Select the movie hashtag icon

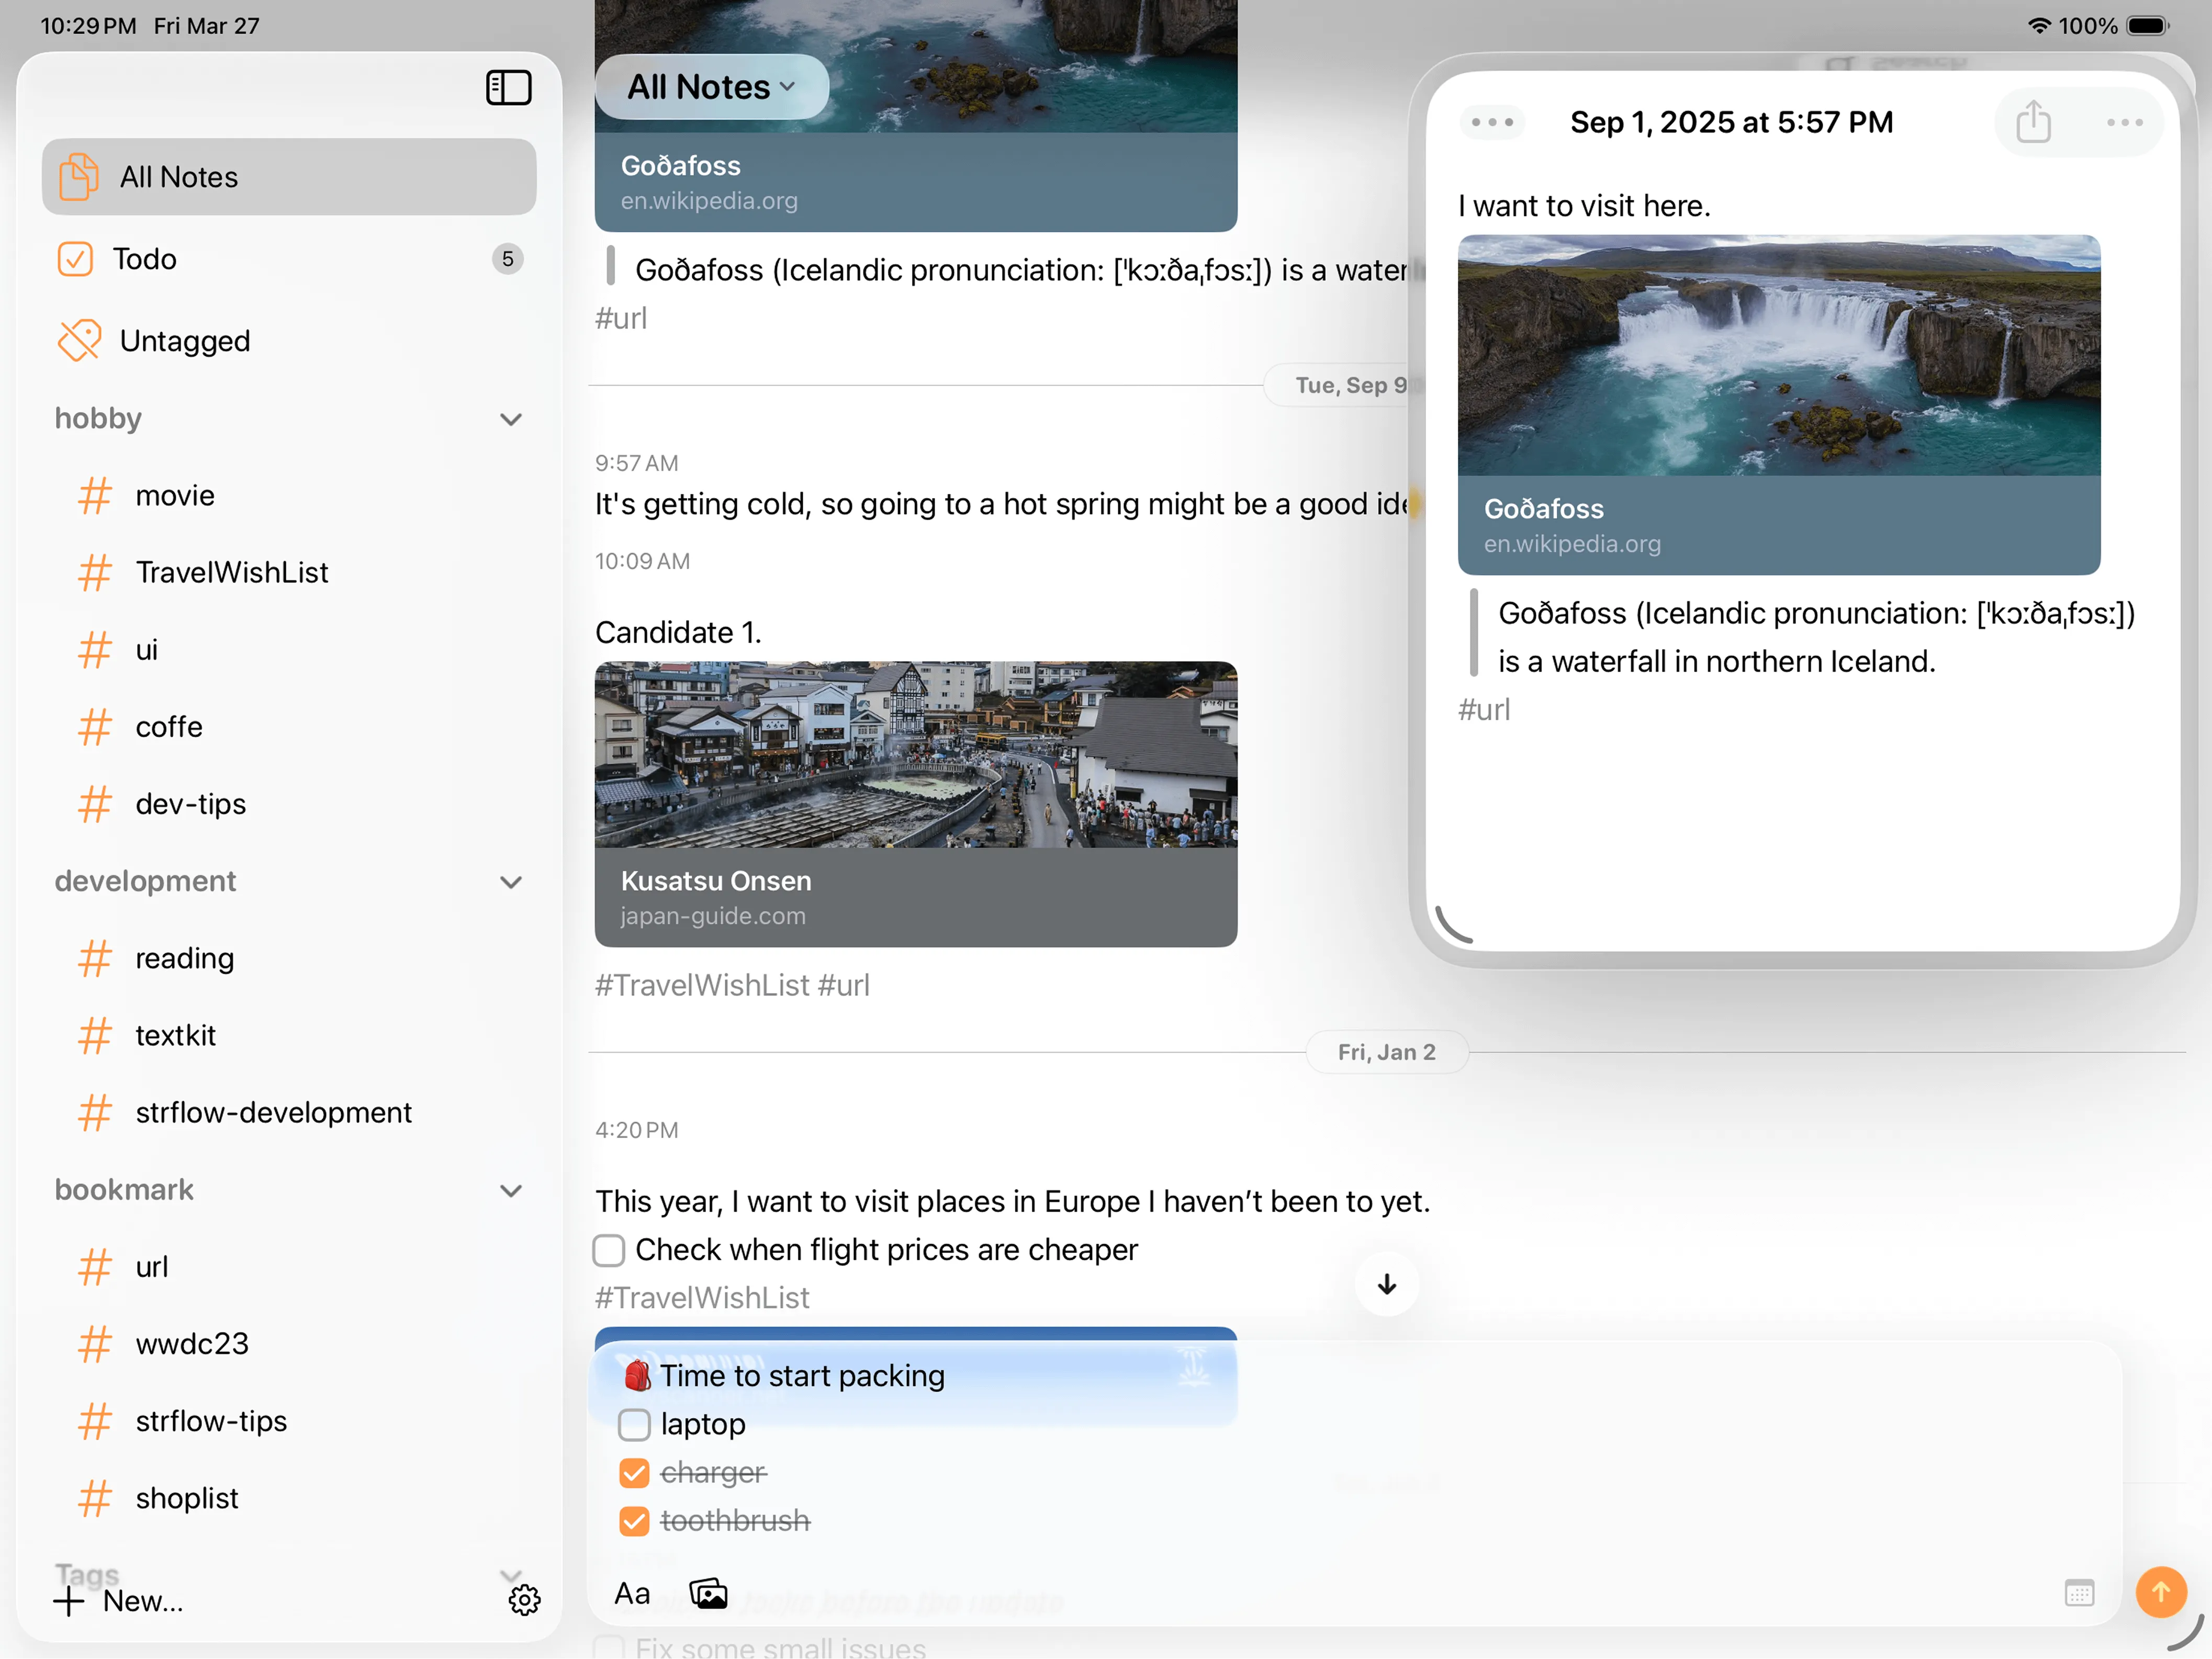coord(95,495)
